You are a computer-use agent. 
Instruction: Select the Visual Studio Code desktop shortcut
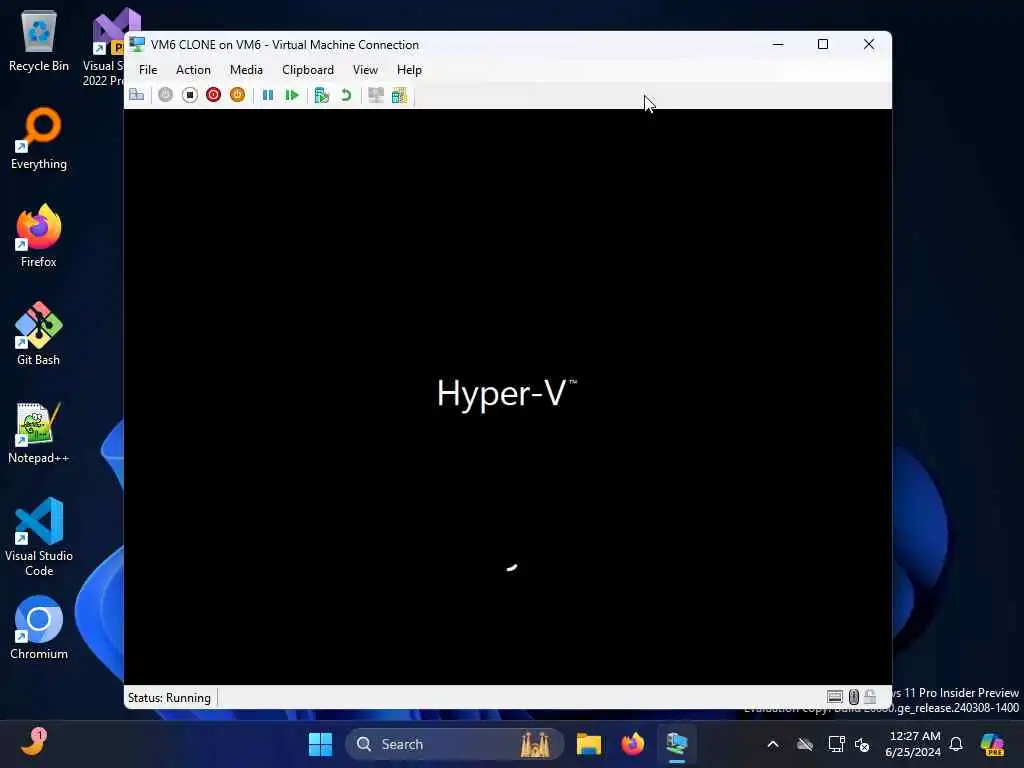click(x=39, y=537)
